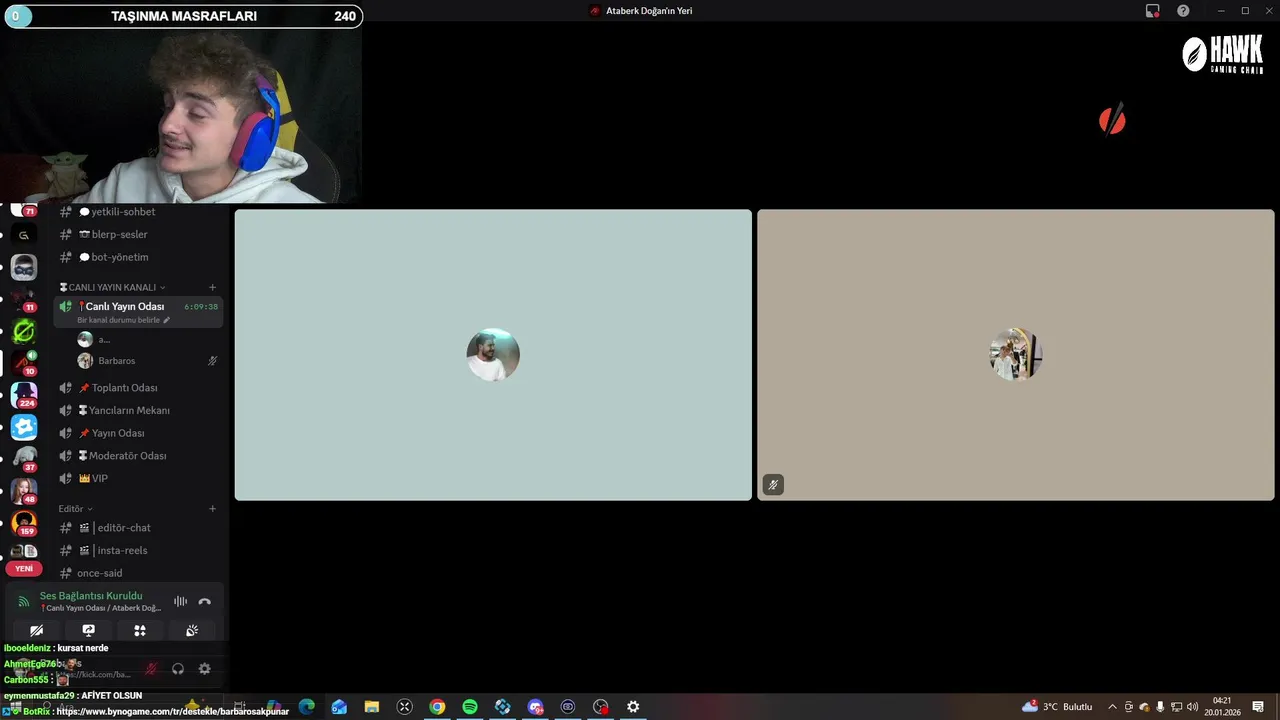Create channel in Editör category

[x=212, y=509]
